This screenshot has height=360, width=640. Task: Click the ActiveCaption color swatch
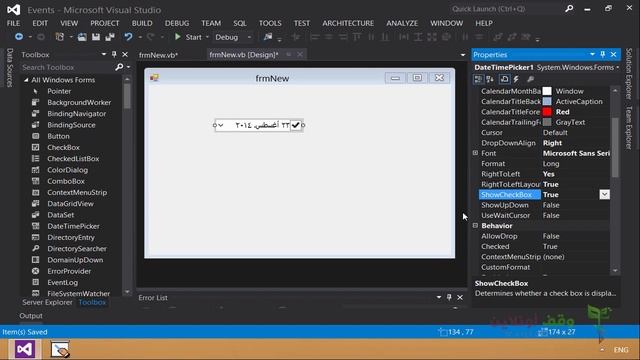coord(547,101)
